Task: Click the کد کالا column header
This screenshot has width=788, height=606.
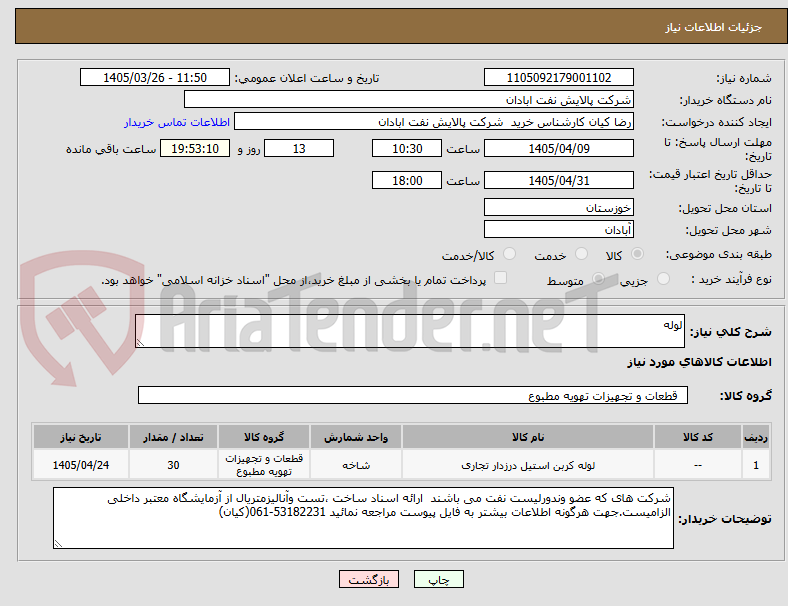Action: (698, 437)
